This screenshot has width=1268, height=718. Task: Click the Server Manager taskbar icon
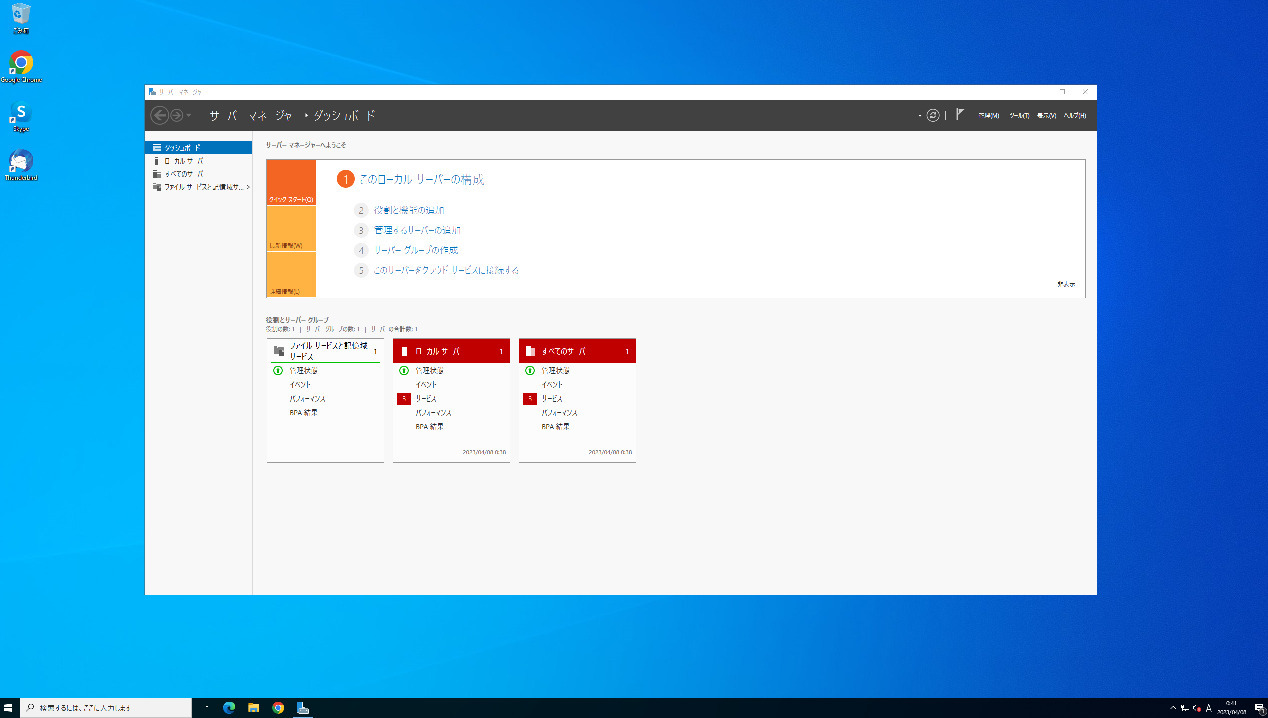coord(303,708)
